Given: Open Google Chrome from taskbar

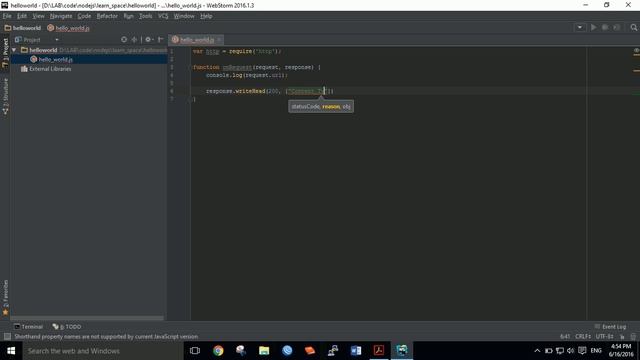Looking at the screenshot, I should (x=218, y=351).
